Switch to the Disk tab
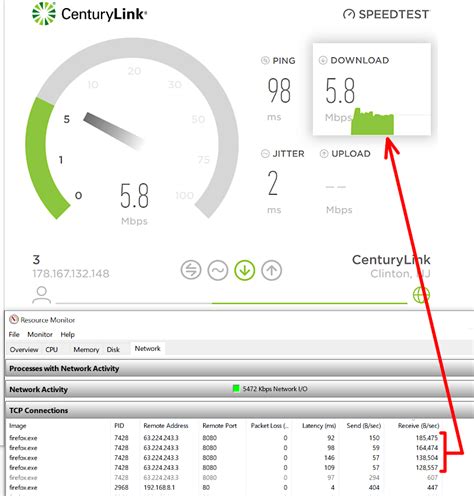 point(113,350)
